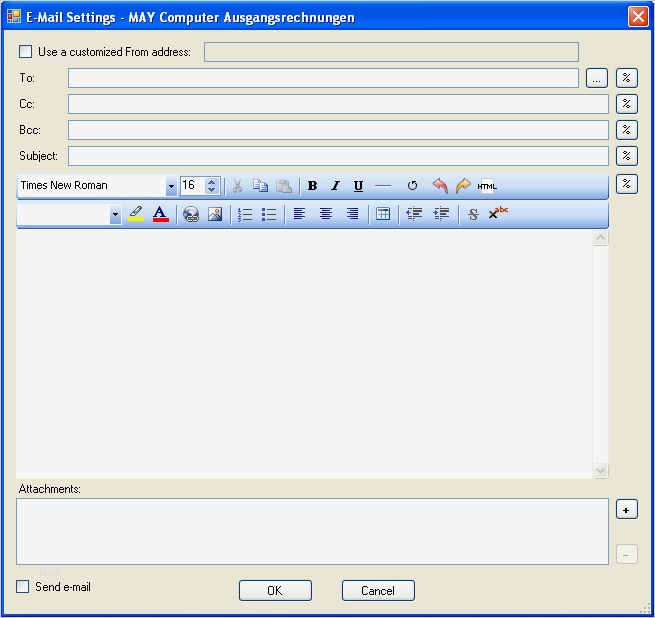Screen dimensions: 655x618
Task: Switch to HTML source view
Action: (x=487, y=186)
